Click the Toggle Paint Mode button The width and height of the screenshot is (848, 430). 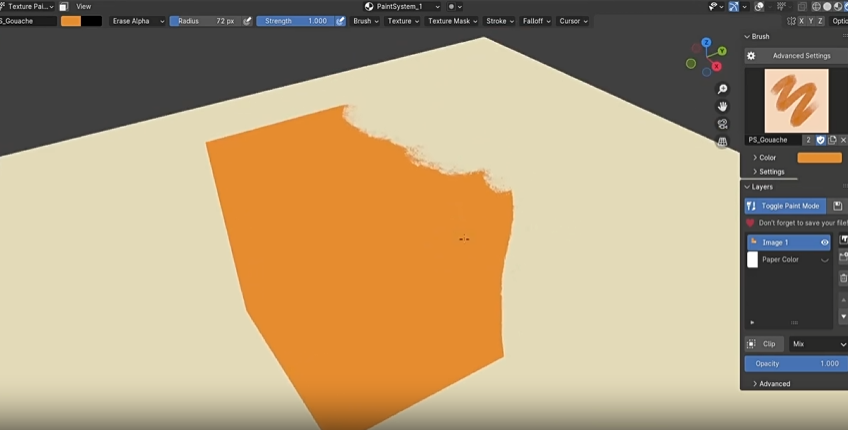point(789,206)
